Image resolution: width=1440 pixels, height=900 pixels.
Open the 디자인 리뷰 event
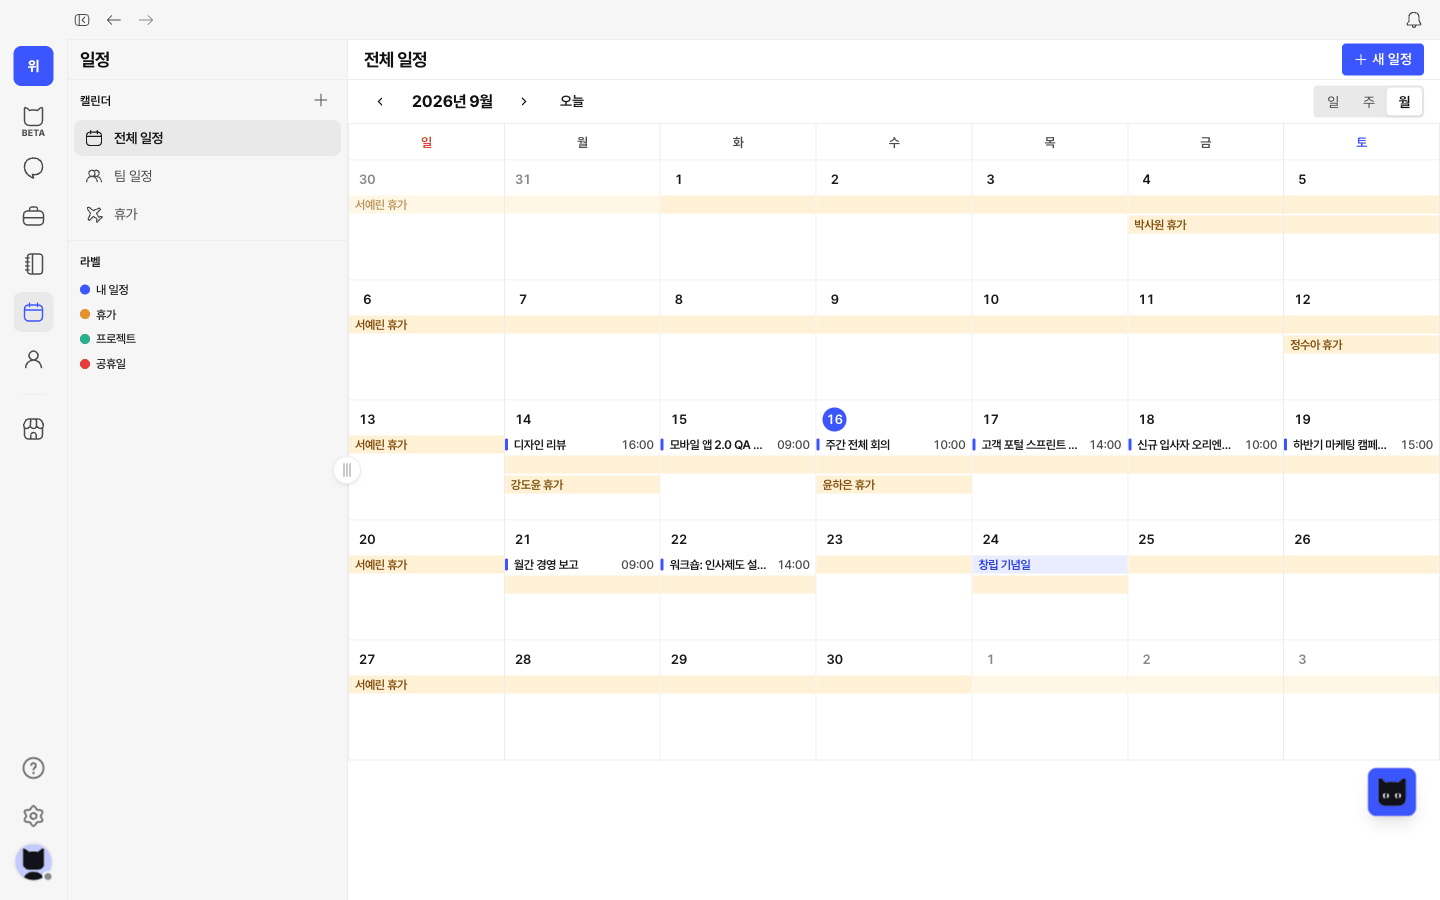click(581, 445)
